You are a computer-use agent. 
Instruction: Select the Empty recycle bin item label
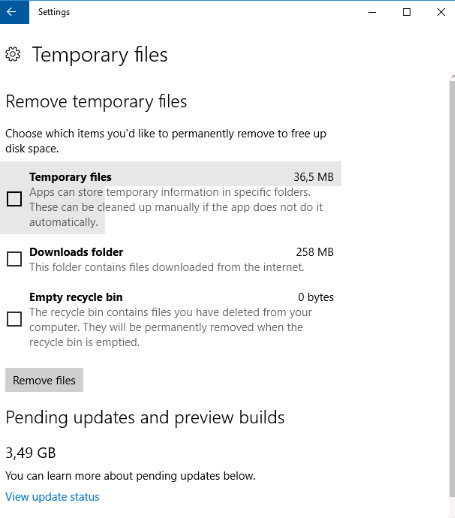76,297
